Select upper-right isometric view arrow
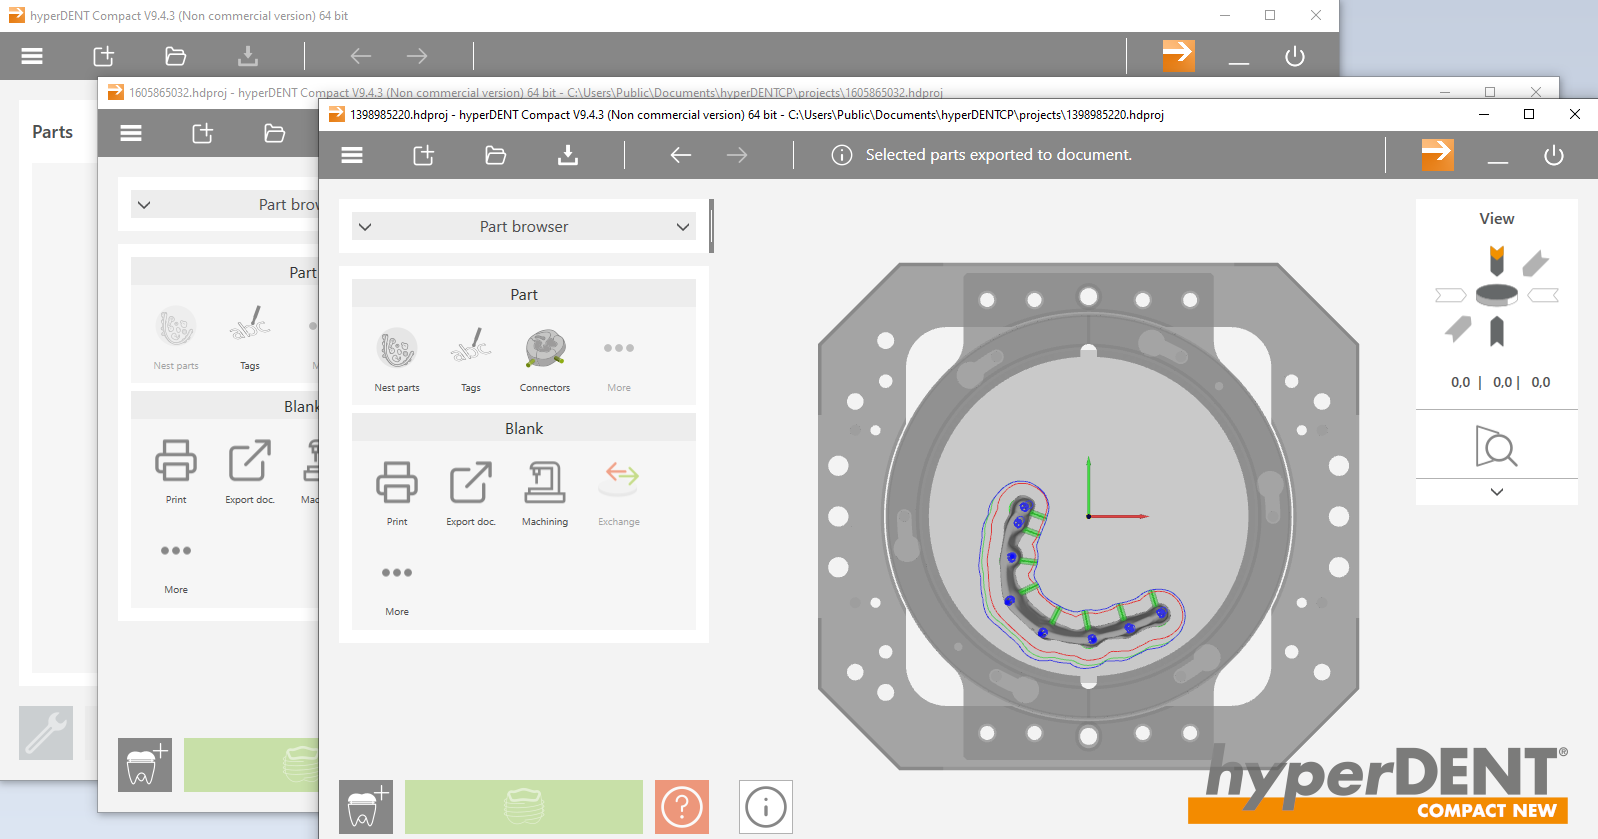This screenshot has width=1598, height=839. 1535,263
